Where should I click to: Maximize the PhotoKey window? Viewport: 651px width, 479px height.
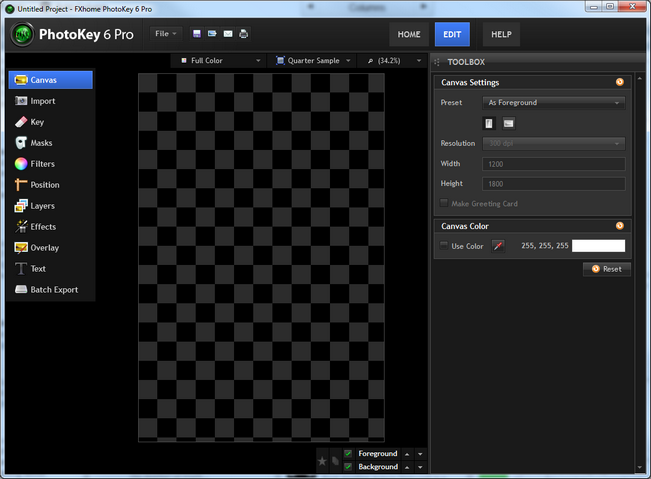[610, 7]
